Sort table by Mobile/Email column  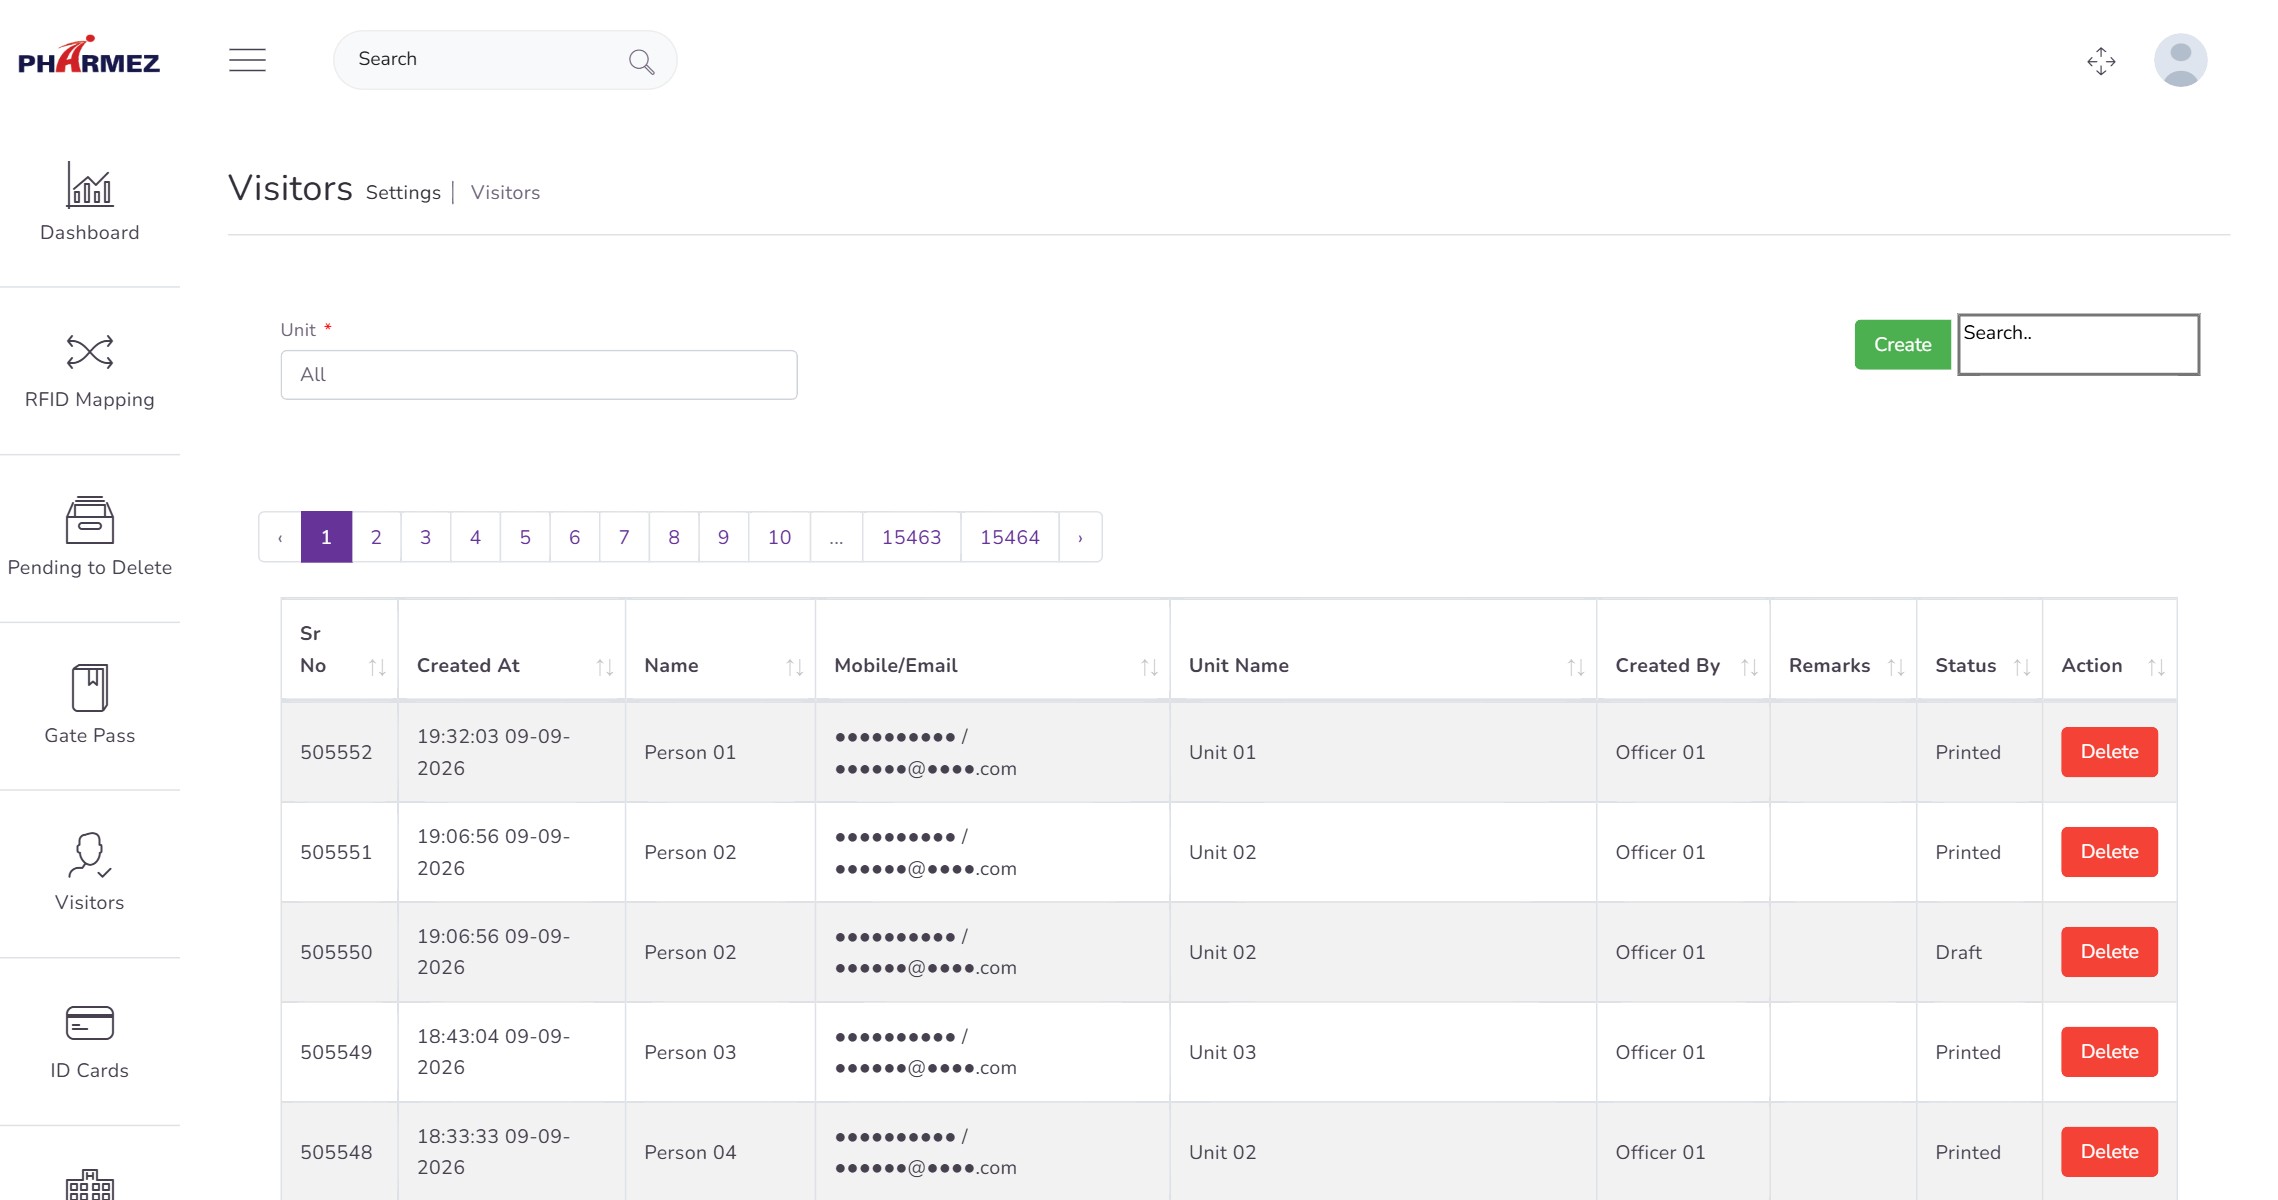1149,667
